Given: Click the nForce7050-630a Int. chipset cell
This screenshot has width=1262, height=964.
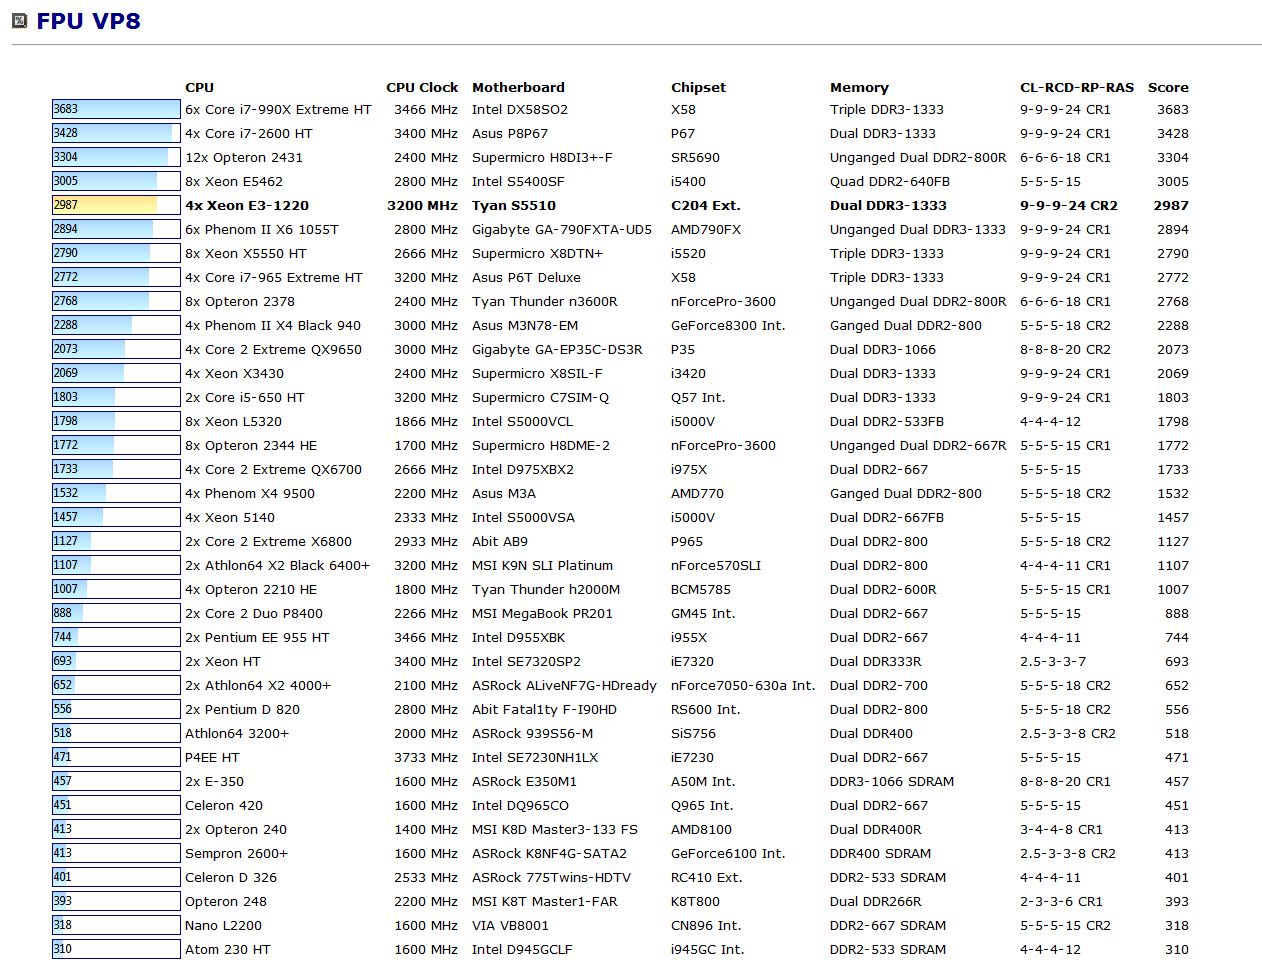Looking at the screenshot, I should (x=743, y=685).
